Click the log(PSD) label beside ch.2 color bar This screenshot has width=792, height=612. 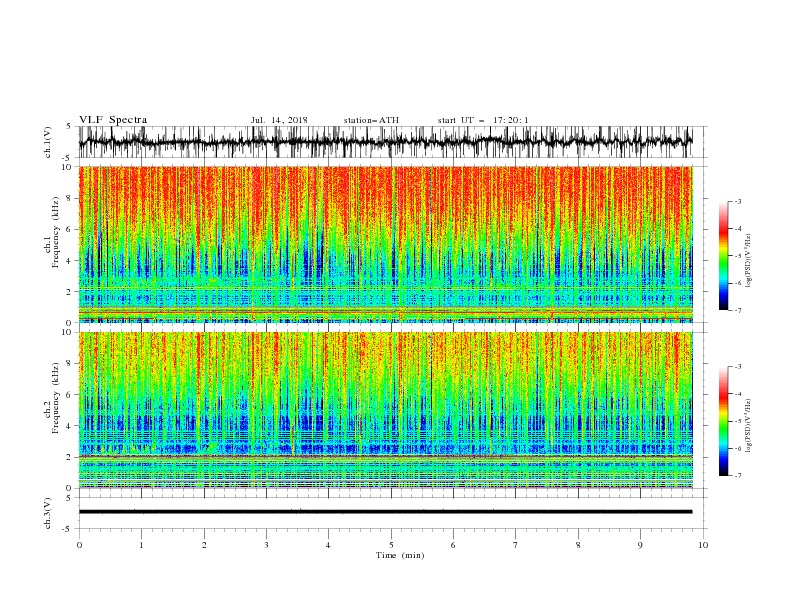coord(748,425)
